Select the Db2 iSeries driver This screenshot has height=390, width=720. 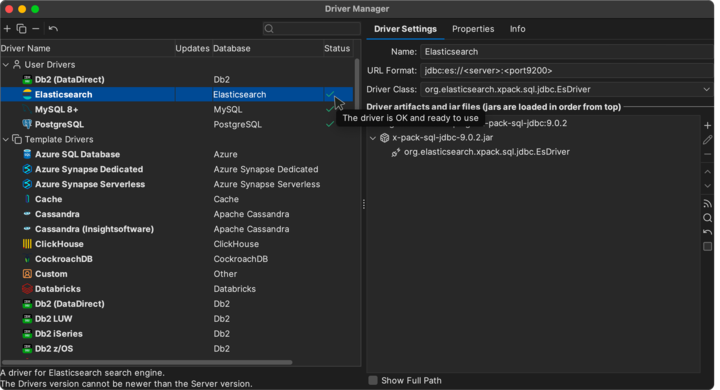(x=177, y=333)
